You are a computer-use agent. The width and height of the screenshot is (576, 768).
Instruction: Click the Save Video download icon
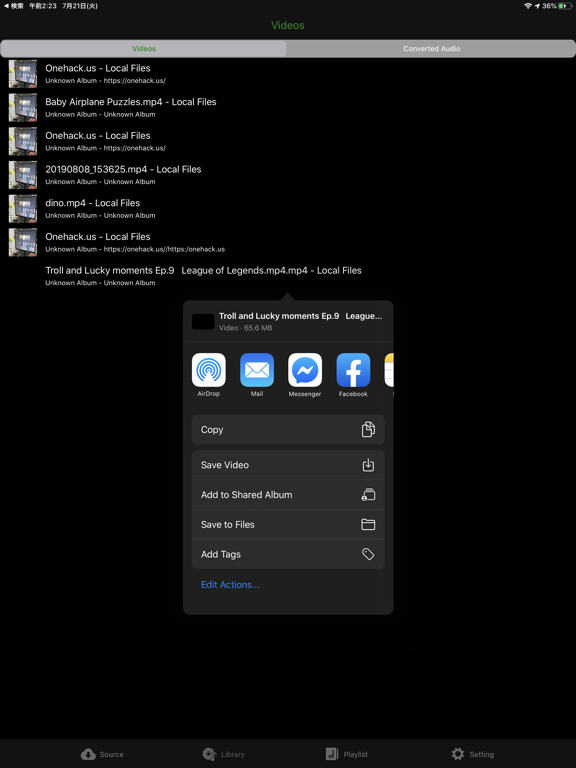pos(368,465)
